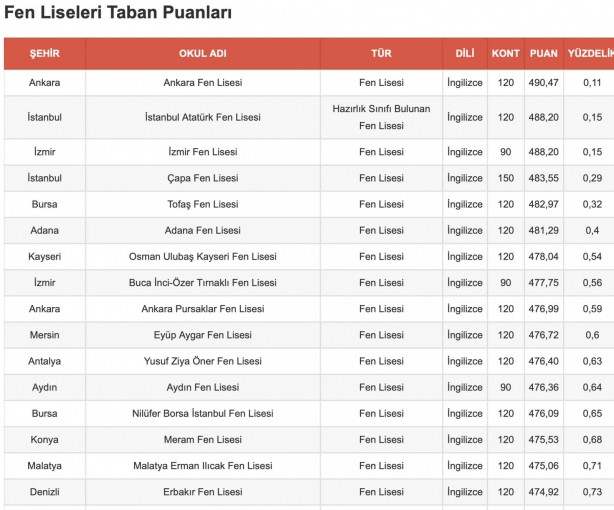Click the OKUL ADI column header
The width and height of the screenshot is (614, 510).
[x=202, y=53]
